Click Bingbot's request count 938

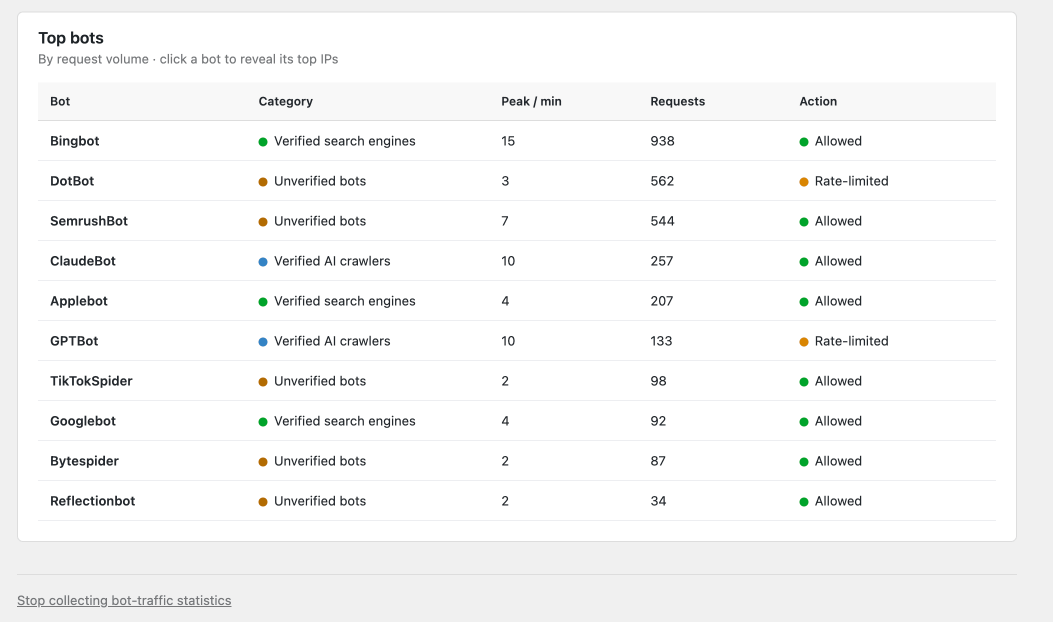[662, 141]
